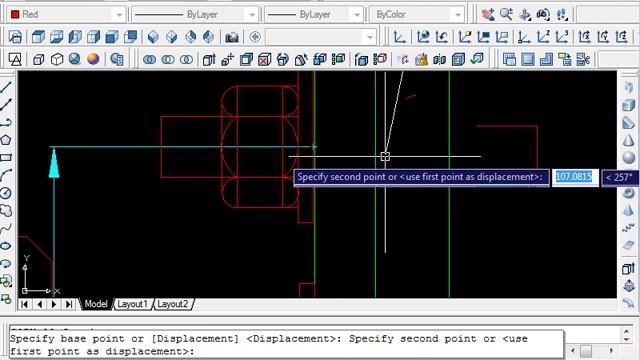
Task: Click the command line prompt text
Action: [269, 345]
